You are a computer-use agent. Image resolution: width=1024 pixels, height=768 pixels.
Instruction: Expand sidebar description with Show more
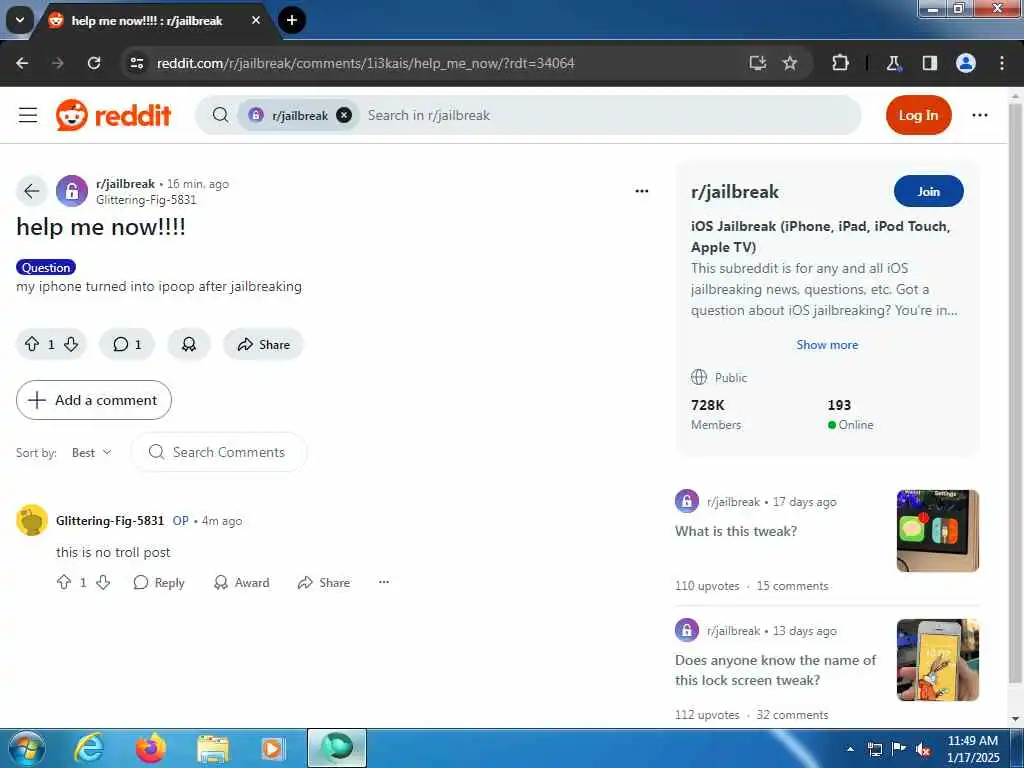click(827, 345)
